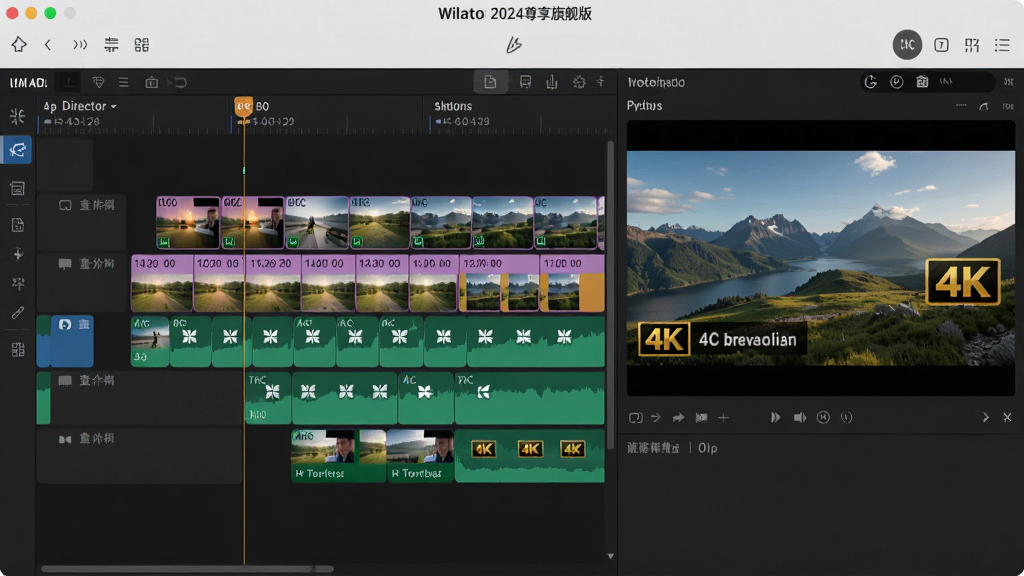The image size is (1024, 576).
Task: Click the boxed T icon at top right
Action: tap(941, 44)
